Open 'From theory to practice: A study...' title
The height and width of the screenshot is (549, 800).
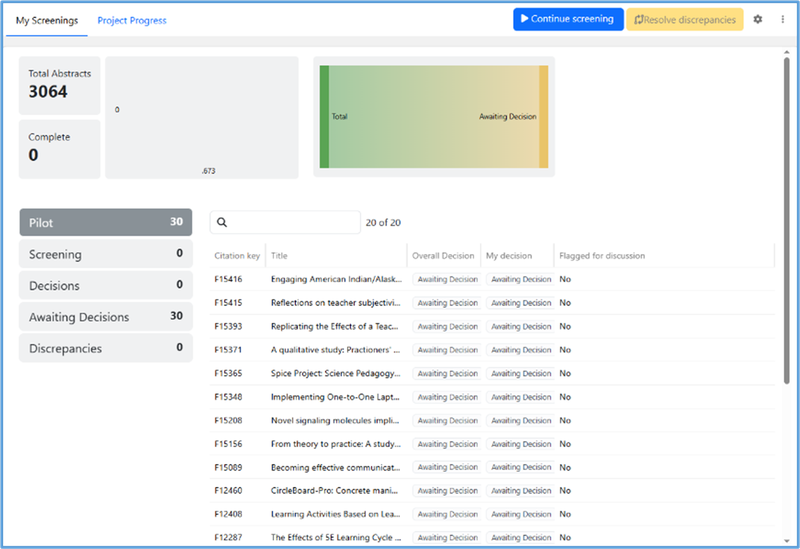336,444
